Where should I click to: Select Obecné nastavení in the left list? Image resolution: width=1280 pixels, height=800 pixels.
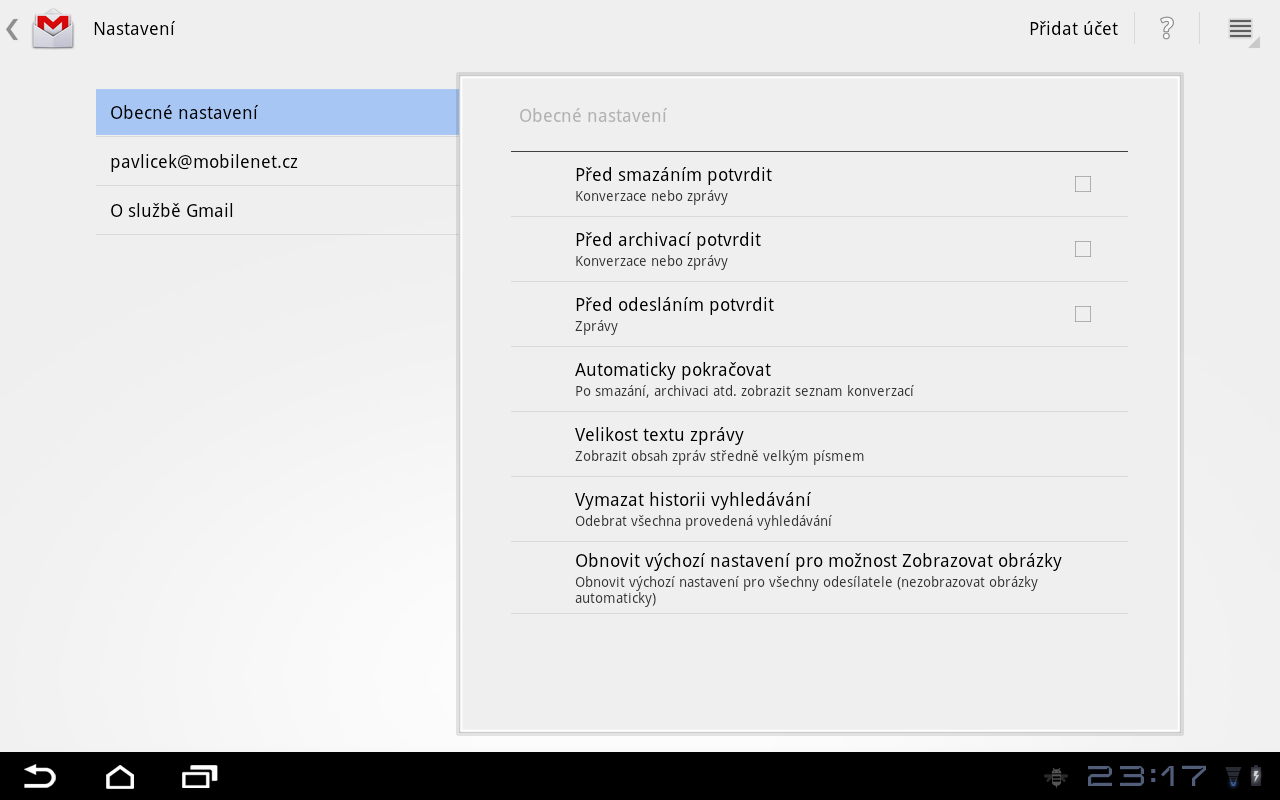(277, 112)
